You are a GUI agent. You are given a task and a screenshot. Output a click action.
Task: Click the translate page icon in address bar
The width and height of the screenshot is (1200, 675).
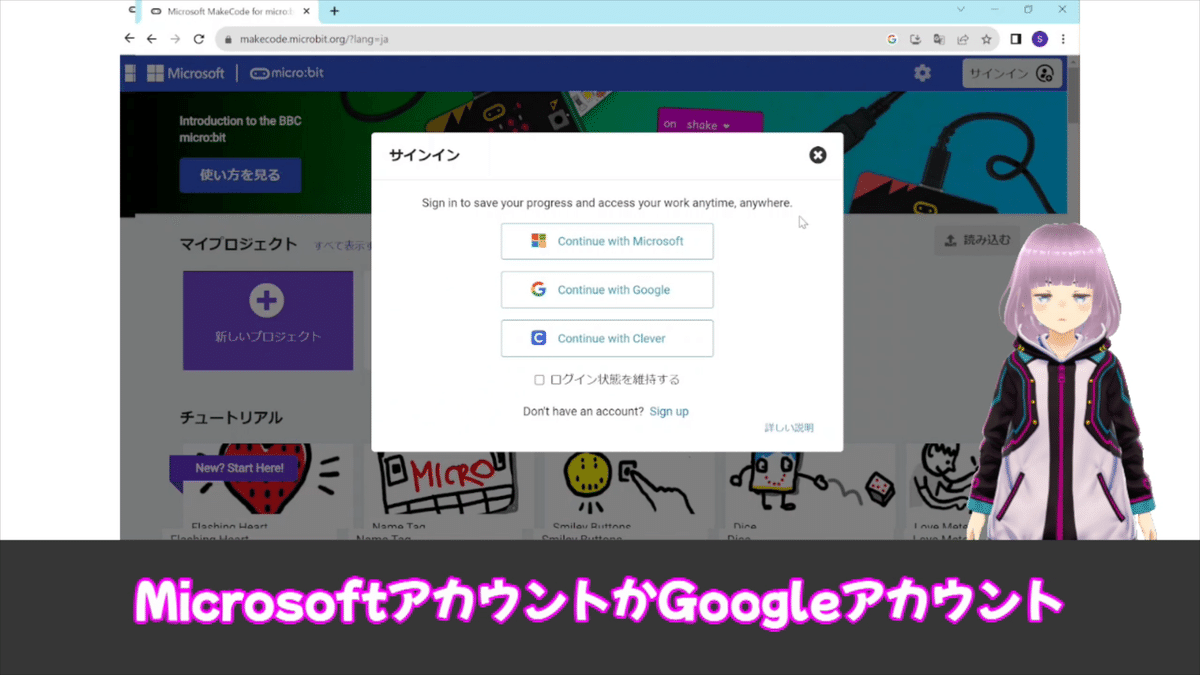click(x=939, y=39)
